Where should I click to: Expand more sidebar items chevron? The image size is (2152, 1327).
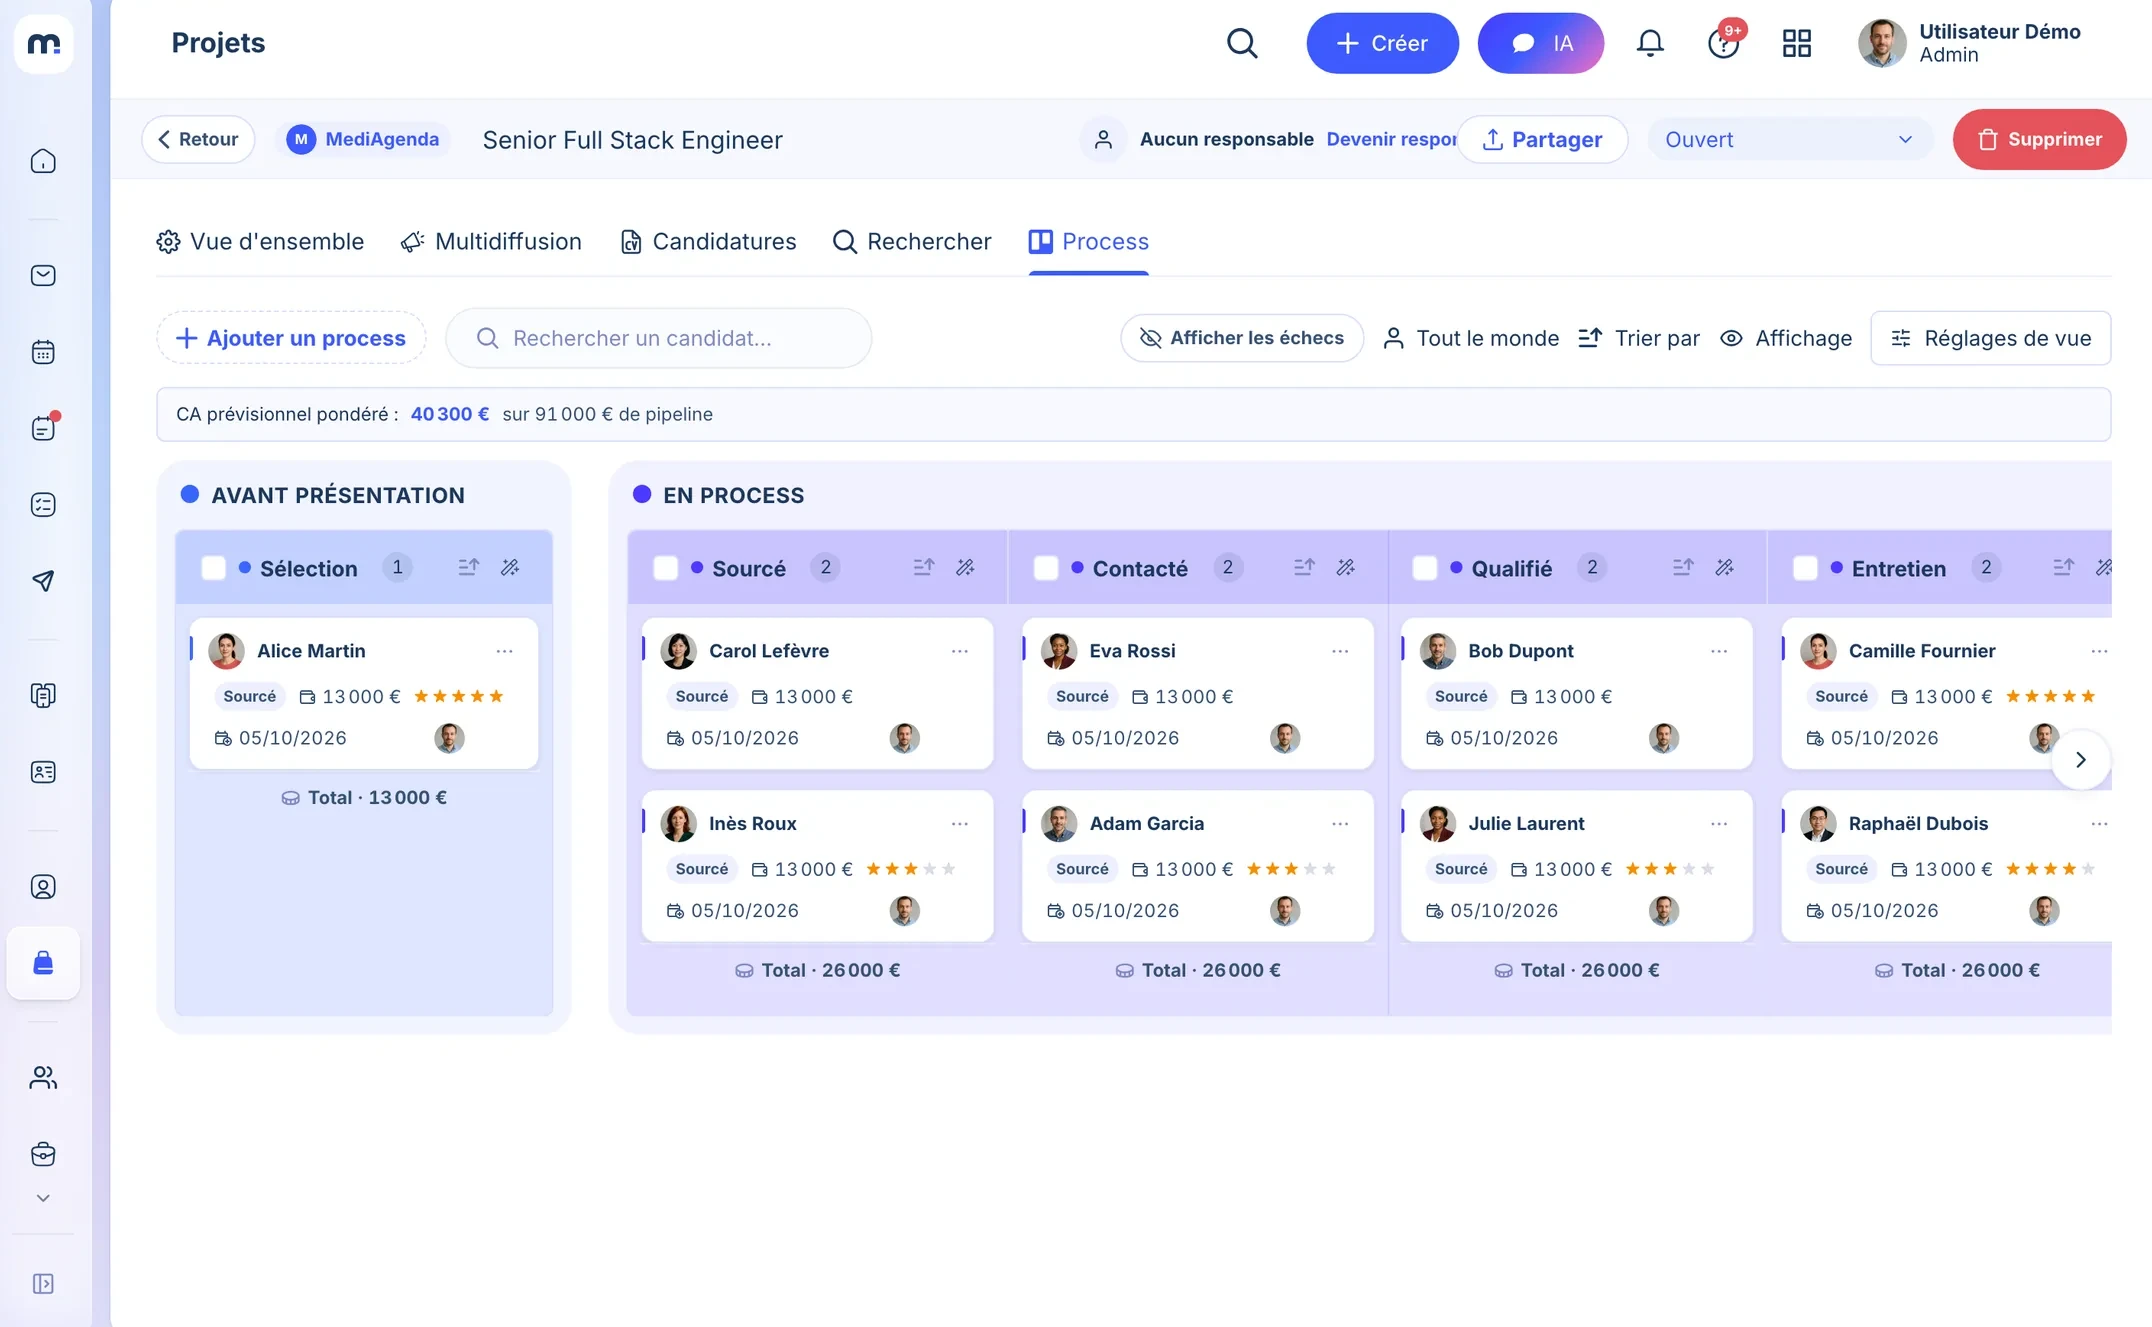[x=43, y=1198]
